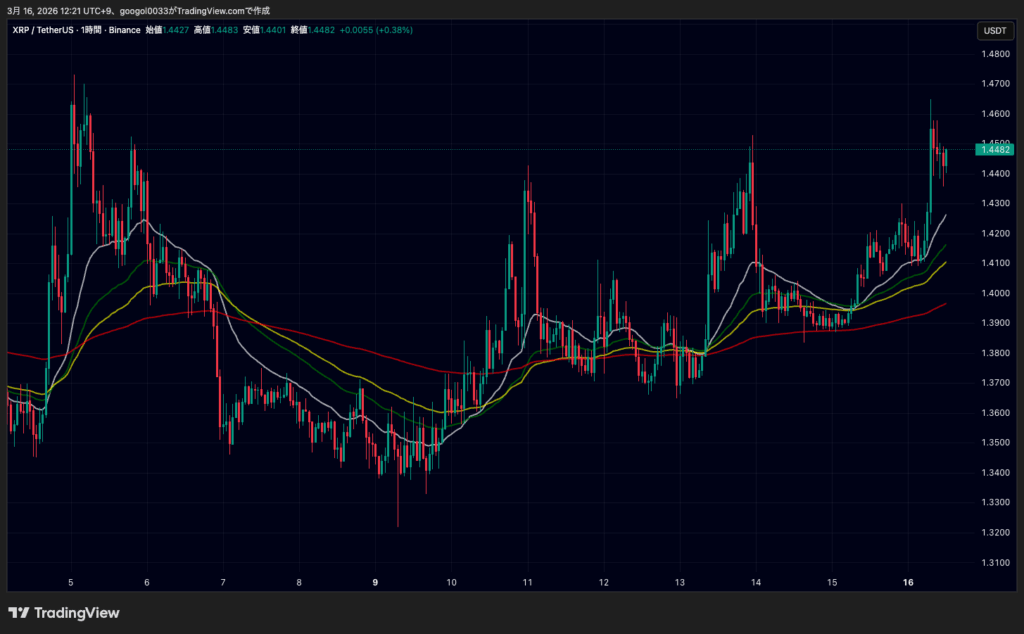The image size is (1024, 634).
Task: Click date 5 on the time axis
Action: (x=71, y=581)
